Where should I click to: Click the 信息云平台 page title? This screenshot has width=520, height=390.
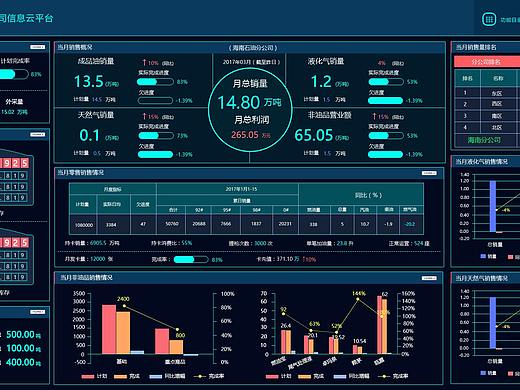[26, 18]
